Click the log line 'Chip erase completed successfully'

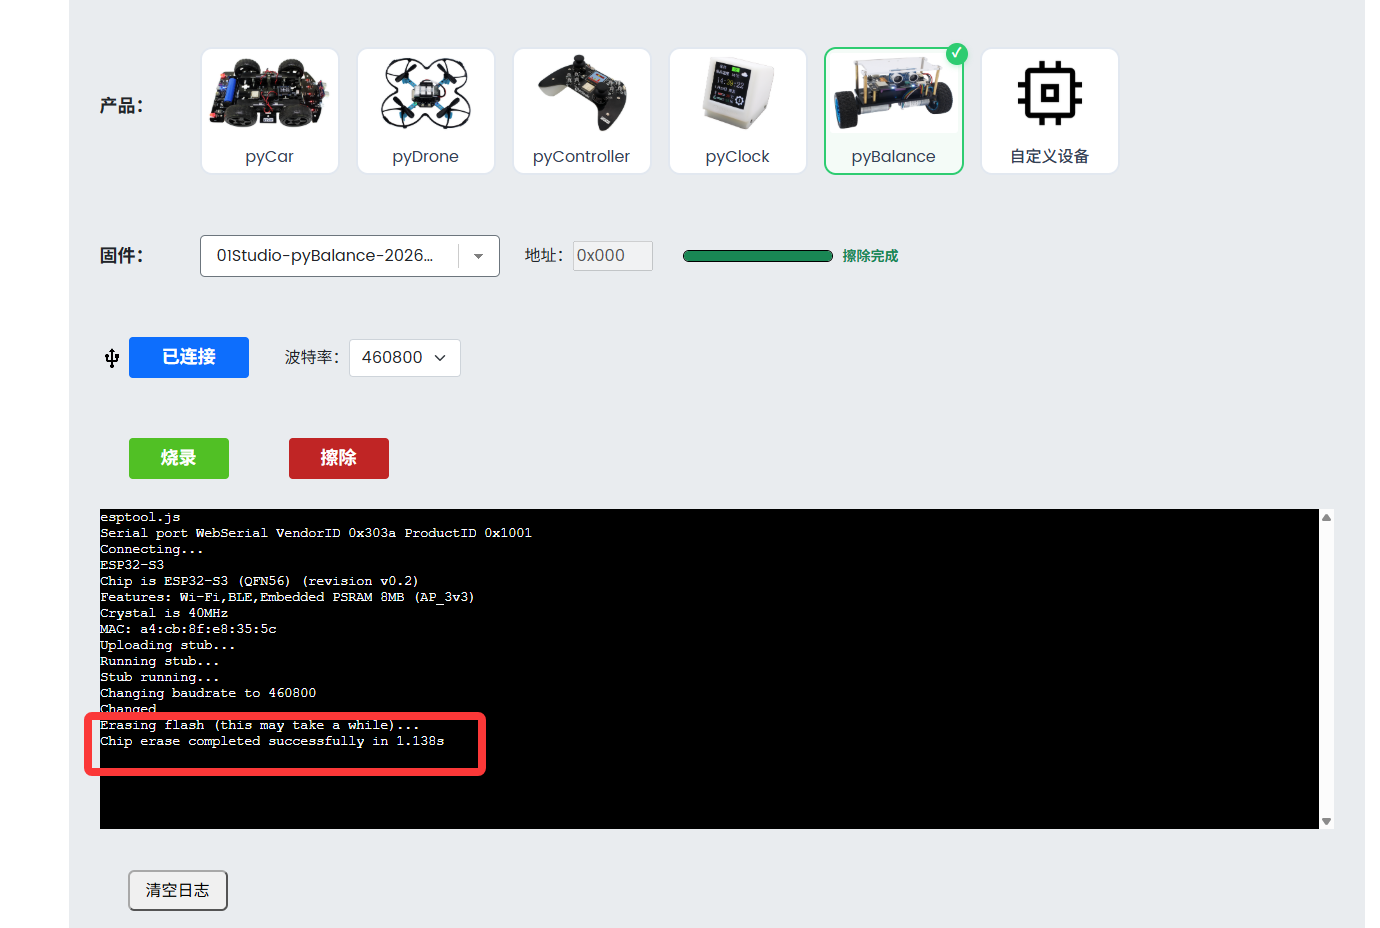272,741
